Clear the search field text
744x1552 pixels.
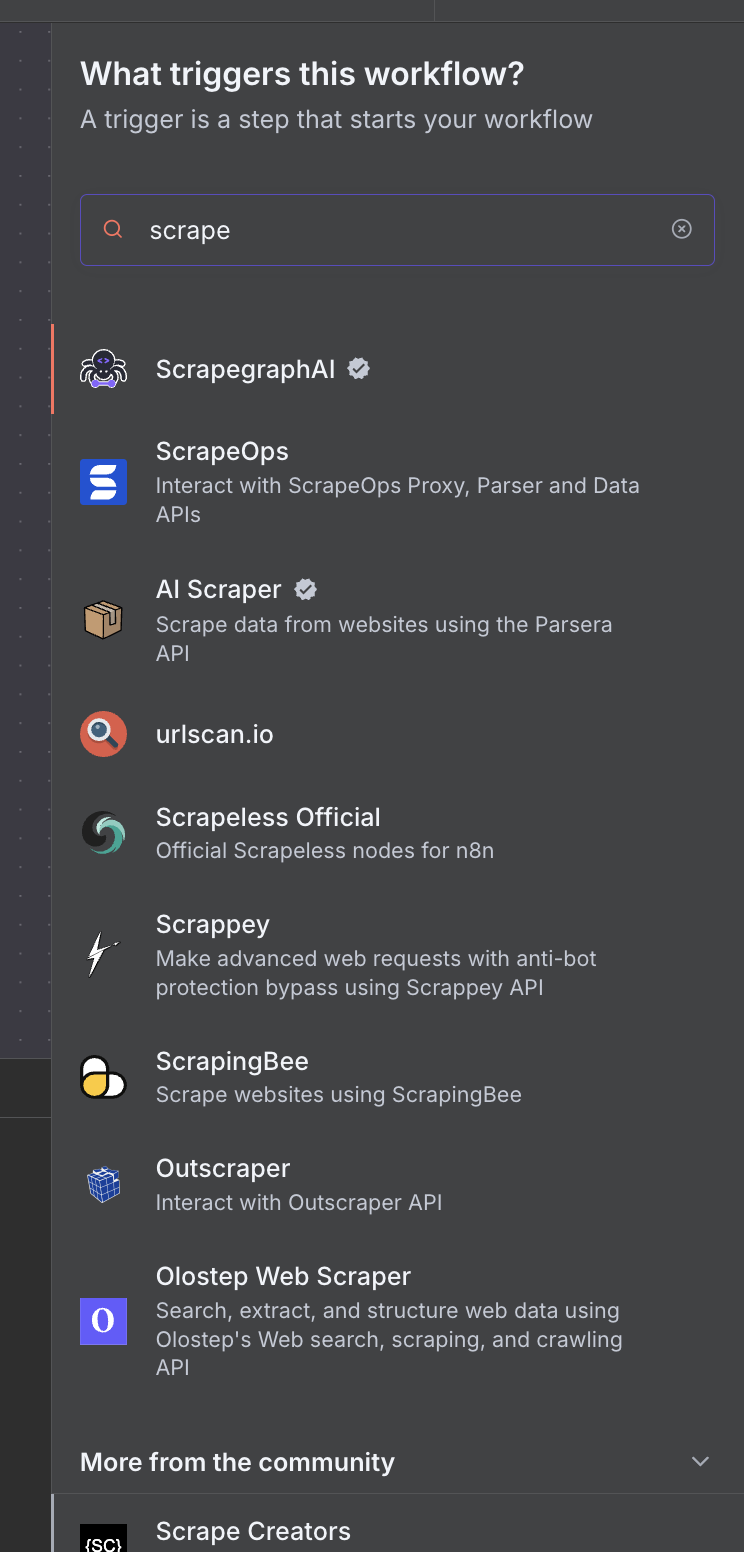point(681,229)
